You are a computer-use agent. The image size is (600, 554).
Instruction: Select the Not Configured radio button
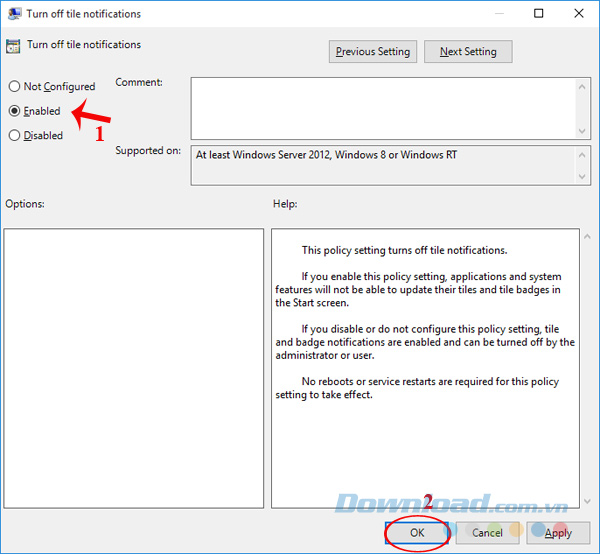(14, 86)
